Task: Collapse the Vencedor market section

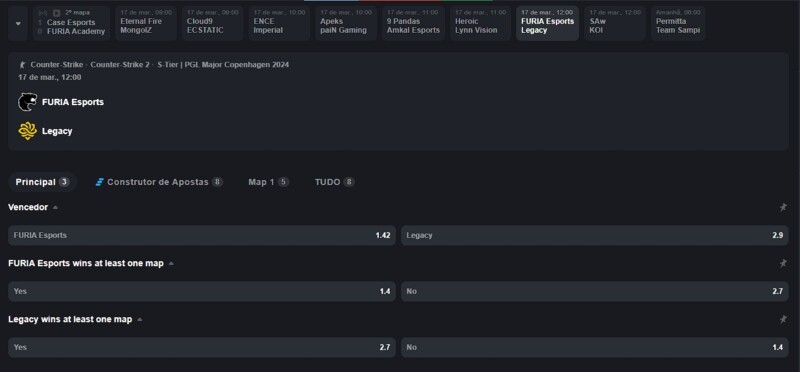Action: [55, 208]
